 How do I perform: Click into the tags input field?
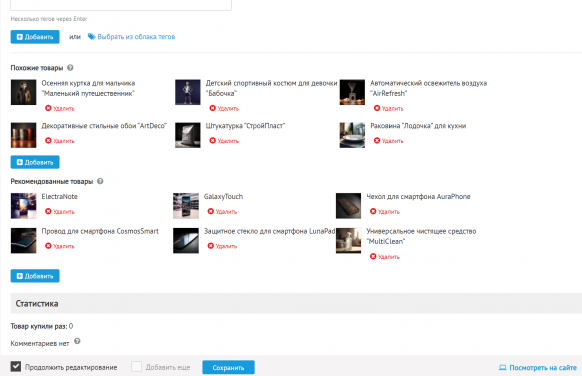tap(121, 5)
